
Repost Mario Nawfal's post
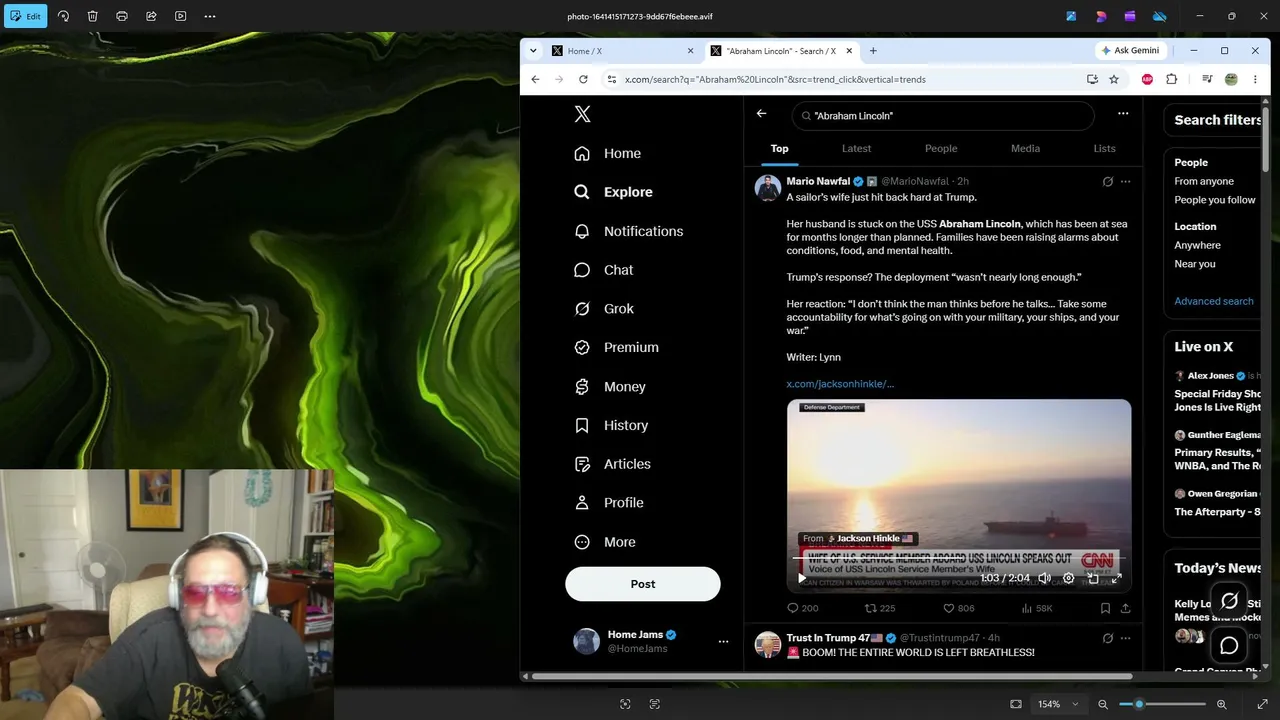pyautogui.click(x=880, y=608)
